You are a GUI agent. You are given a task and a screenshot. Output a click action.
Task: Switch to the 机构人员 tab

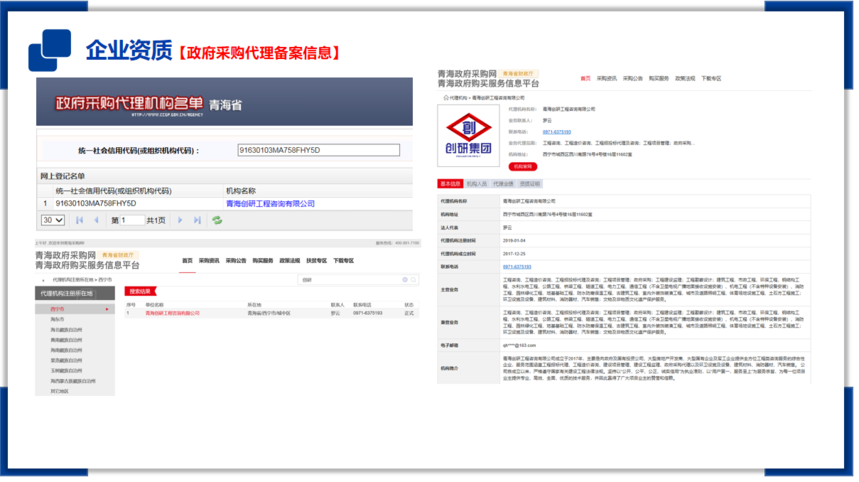click(x=477, y=183)
